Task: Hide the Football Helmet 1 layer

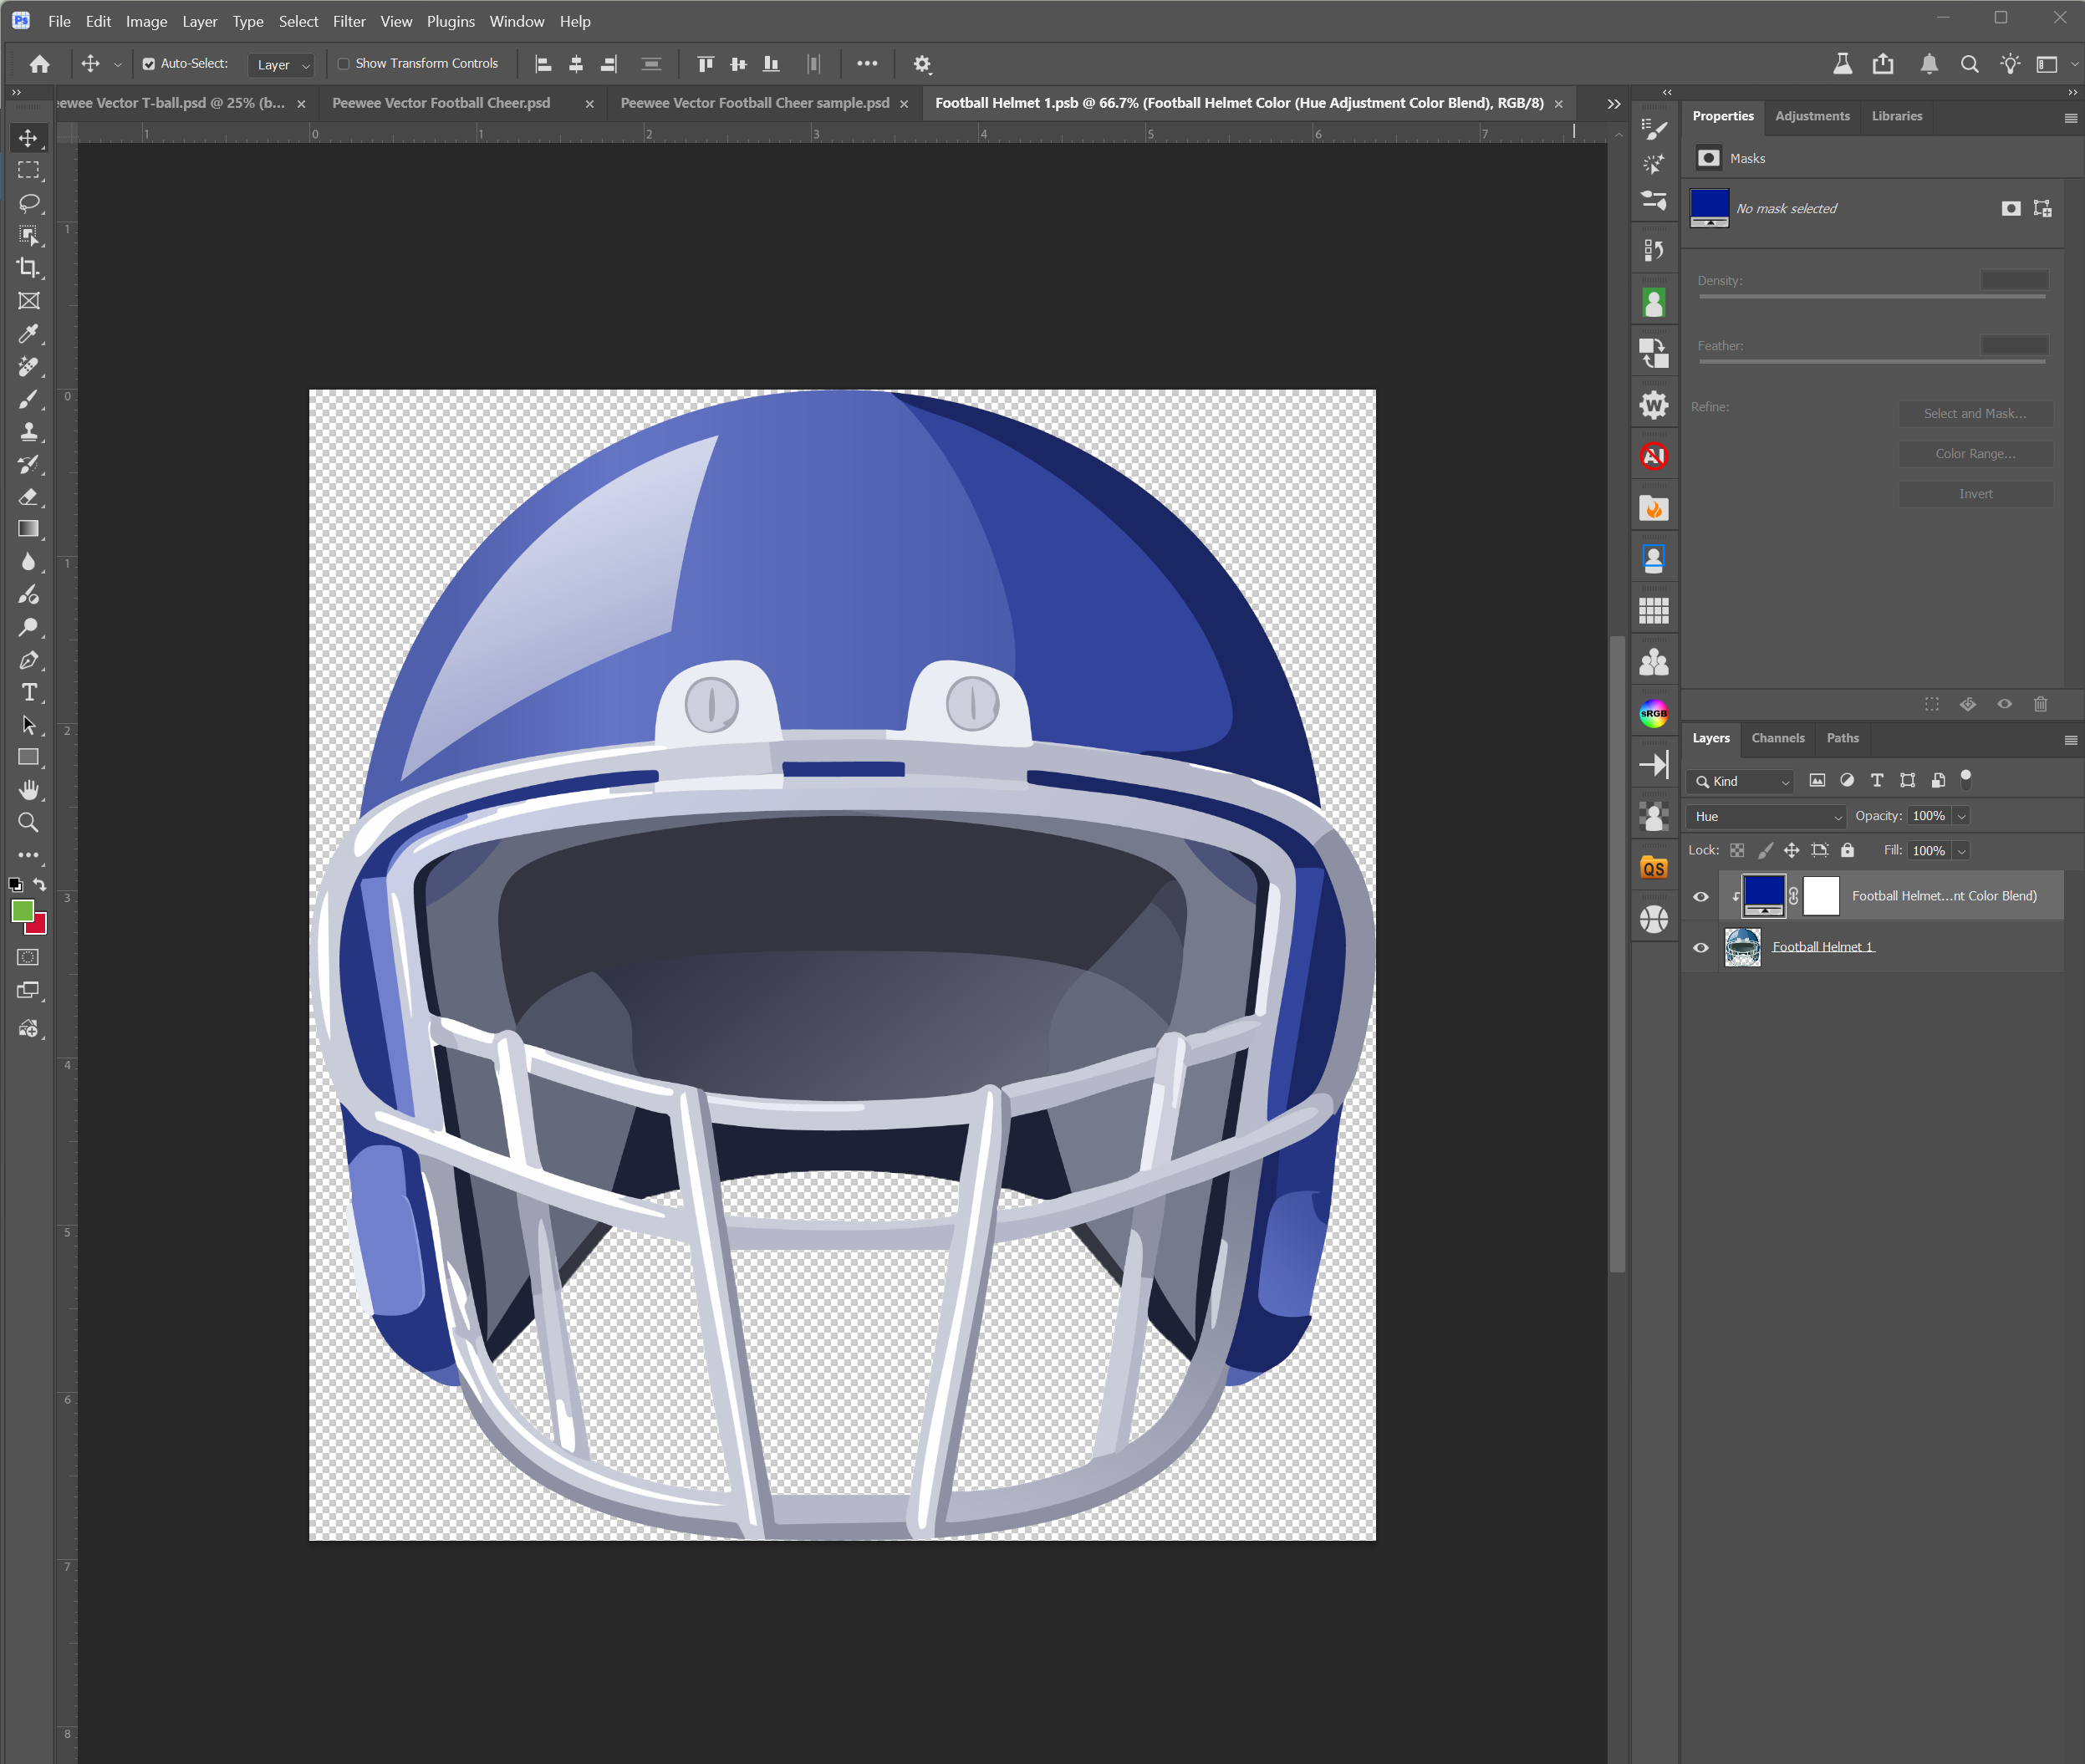Action: (x=1700, y=948)
